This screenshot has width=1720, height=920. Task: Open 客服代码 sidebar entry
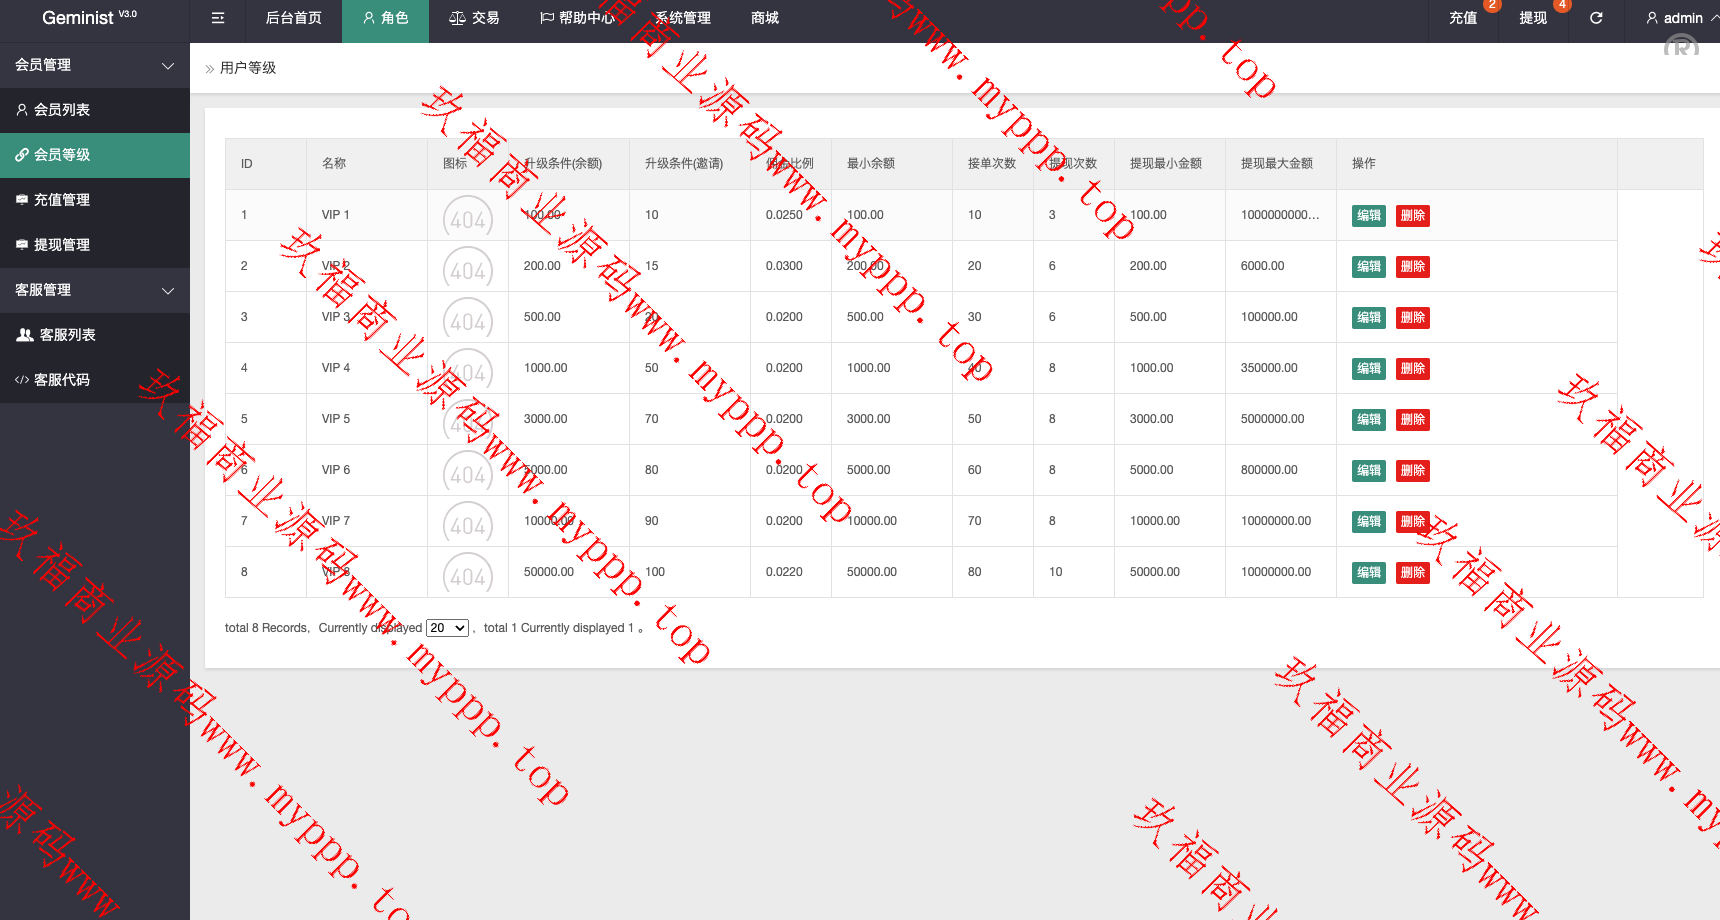click(x=62, y=380)
